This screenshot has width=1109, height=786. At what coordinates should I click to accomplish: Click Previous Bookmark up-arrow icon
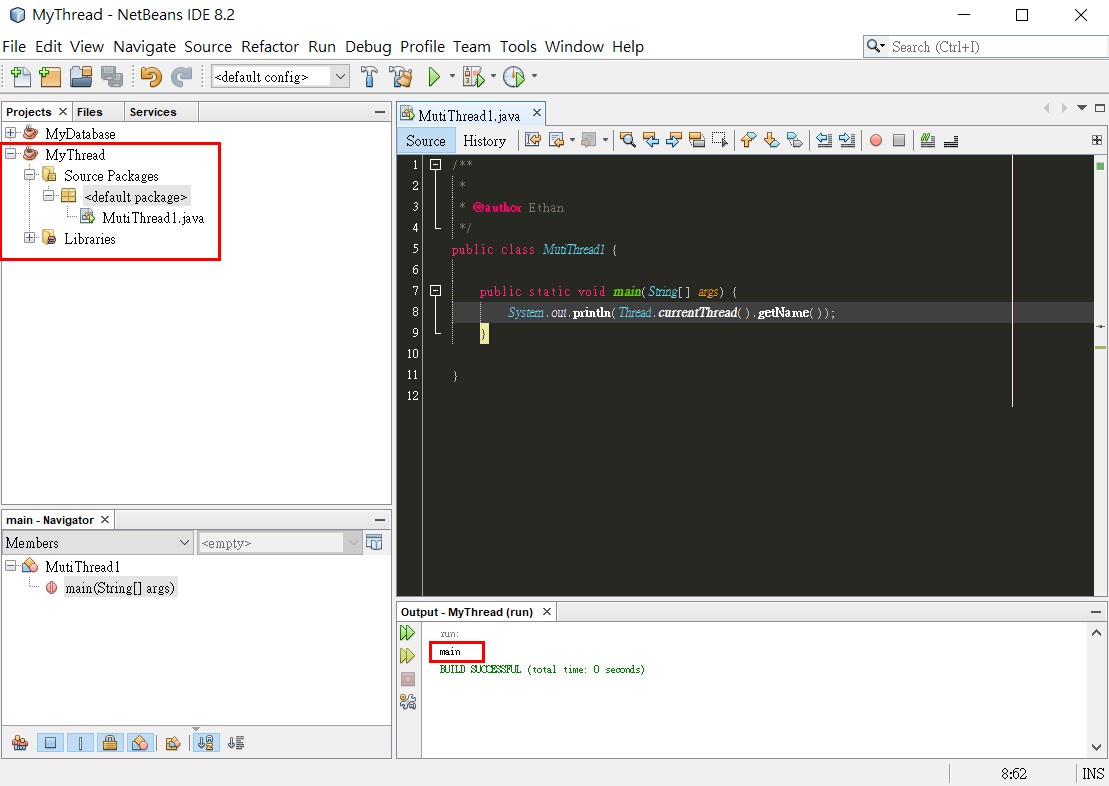(748, 140)
